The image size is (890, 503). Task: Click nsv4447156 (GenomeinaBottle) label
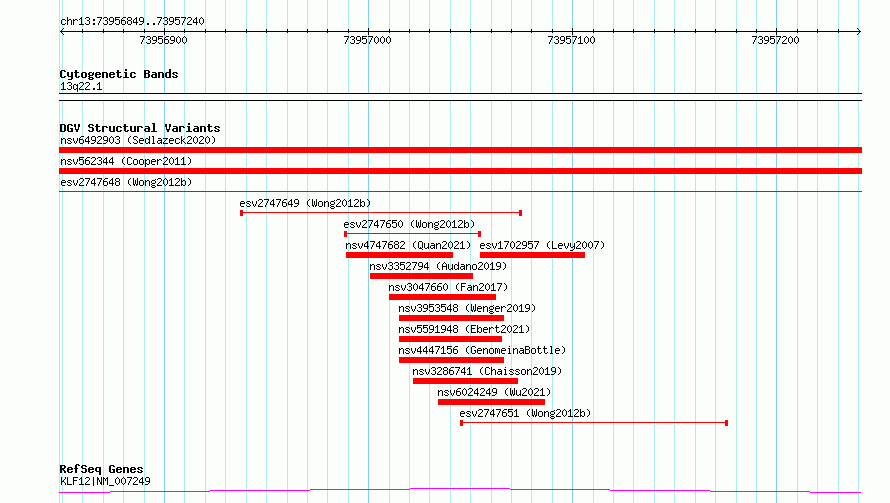(482, 350)
